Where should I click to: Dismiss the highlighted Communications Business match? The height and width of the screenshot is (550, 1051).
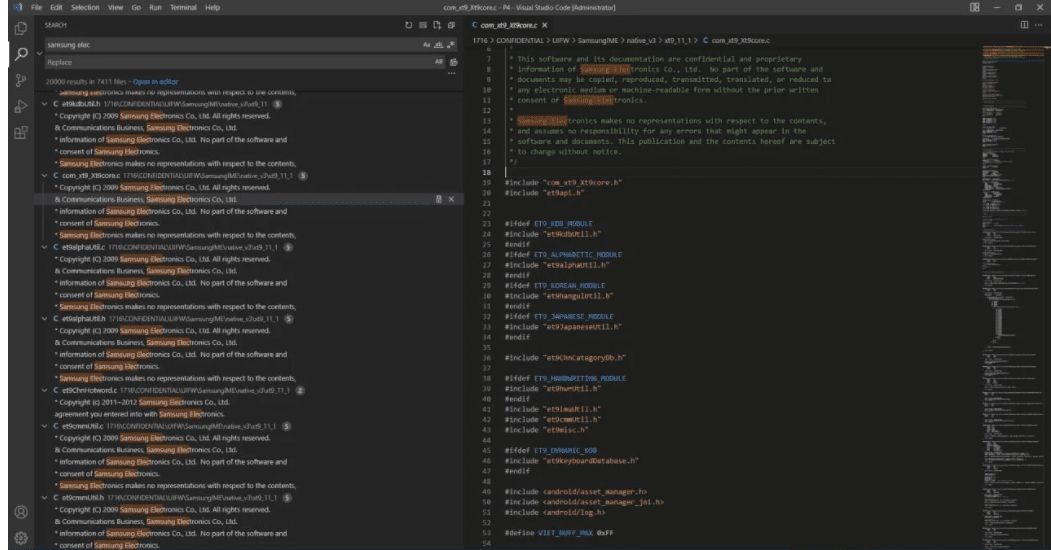click(451, 199)
